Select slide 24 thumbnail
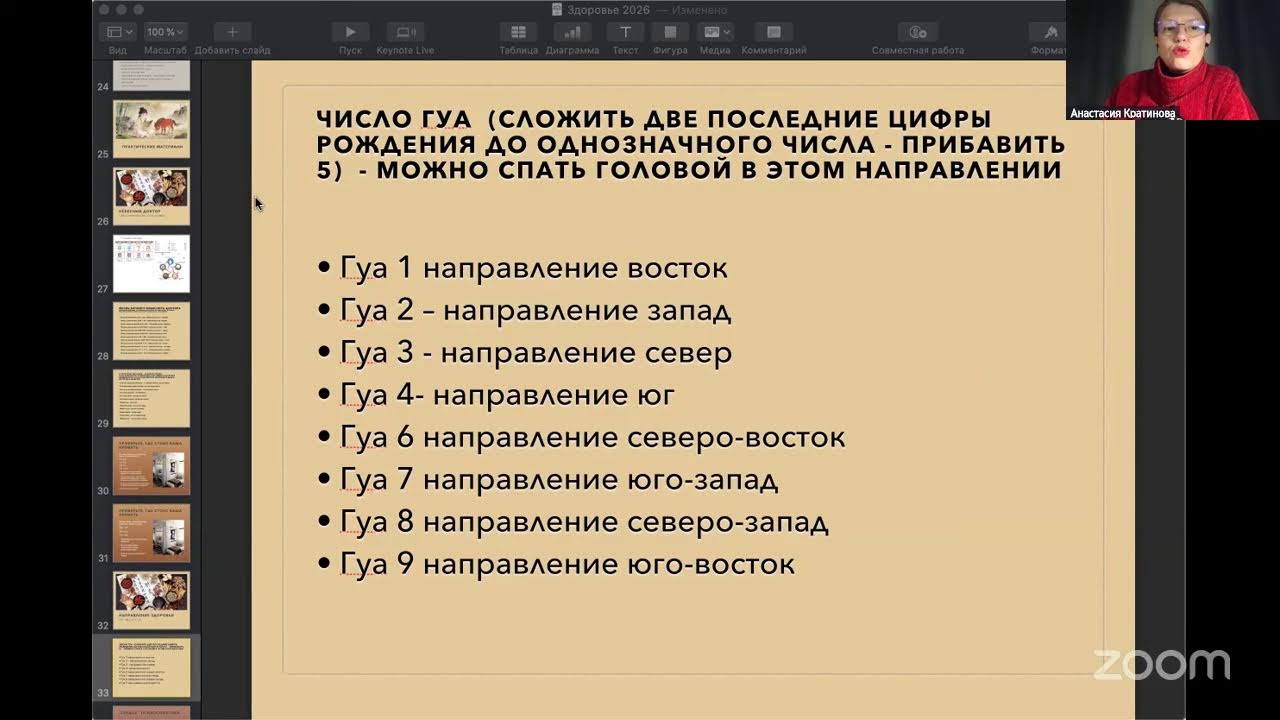1280x720 pixels. coord(151,75)
